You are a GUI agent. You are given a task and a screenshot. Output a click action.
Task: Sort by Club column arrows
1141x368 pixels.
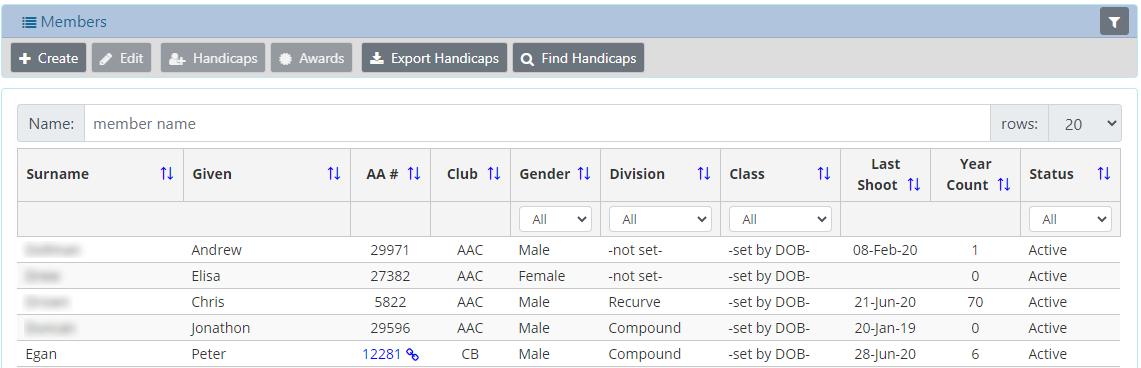coord(494,174)
